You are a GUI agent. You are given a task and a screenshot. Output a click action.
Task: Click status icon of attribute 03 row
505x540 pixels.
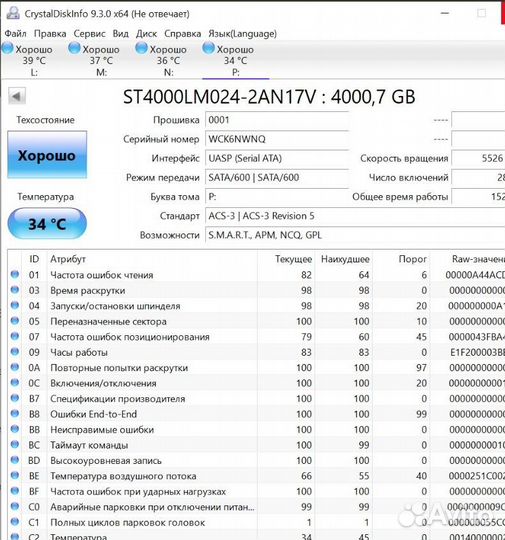15,290
